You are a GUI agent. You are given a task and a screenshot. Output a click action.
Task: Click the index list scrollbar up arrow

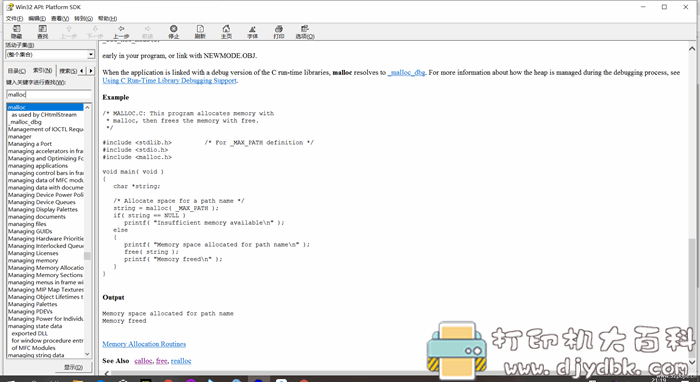87,107
